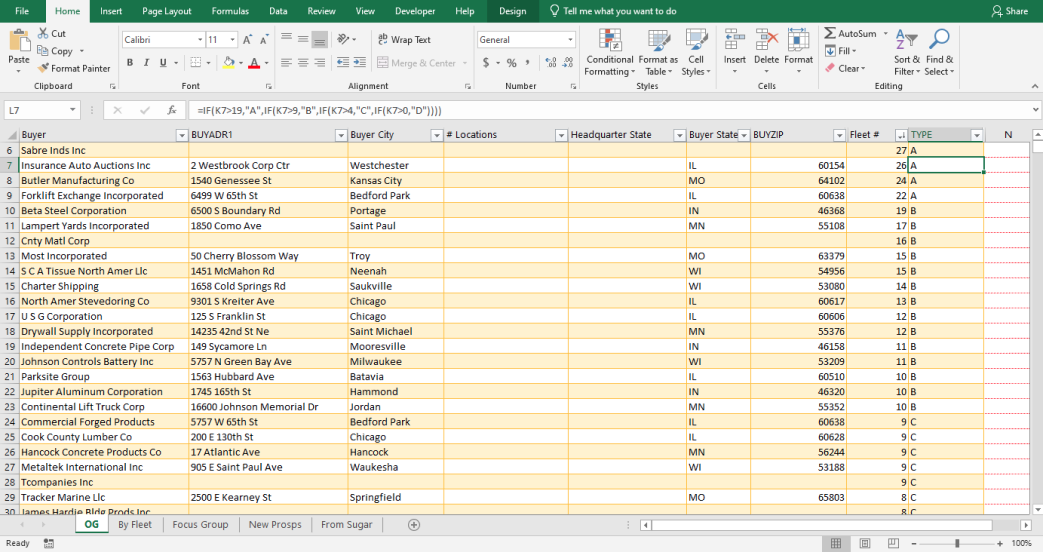Open Conditional Formatting menu
The height and width of the screenshot is (552, 1043).
[x=610, y=52]
